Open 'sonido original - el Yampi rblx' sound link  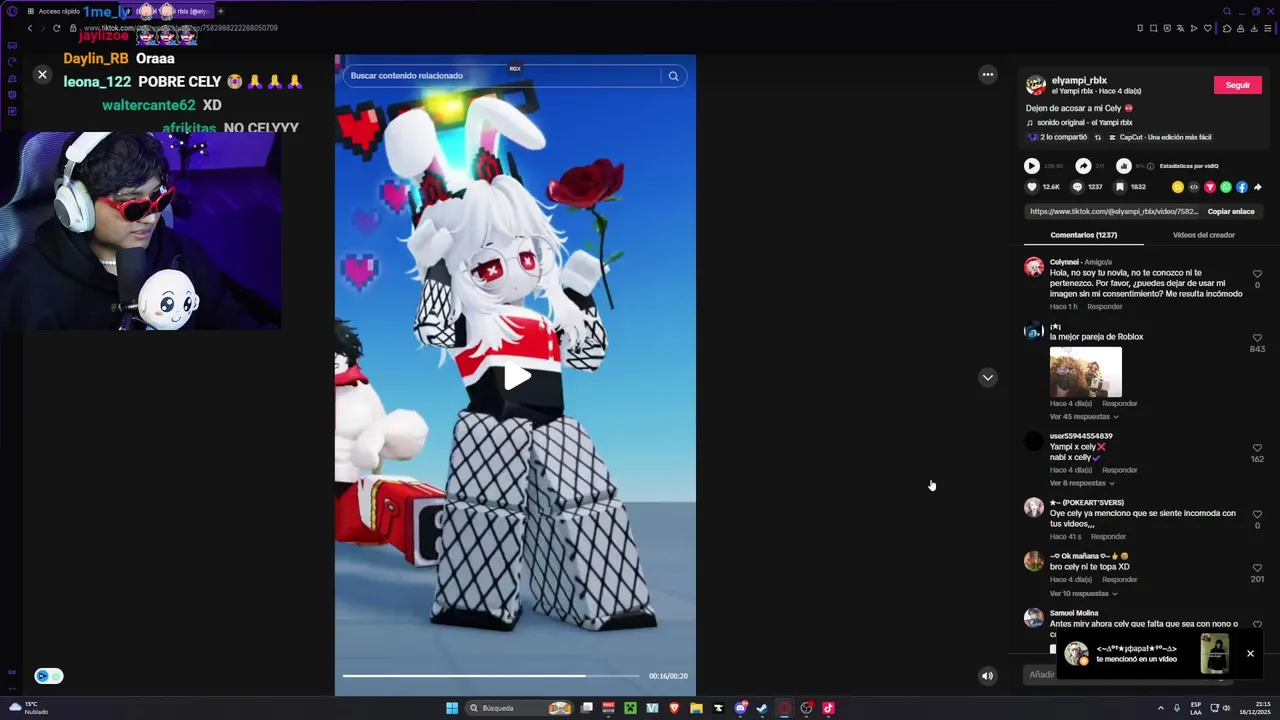(x=1082, y=122)
